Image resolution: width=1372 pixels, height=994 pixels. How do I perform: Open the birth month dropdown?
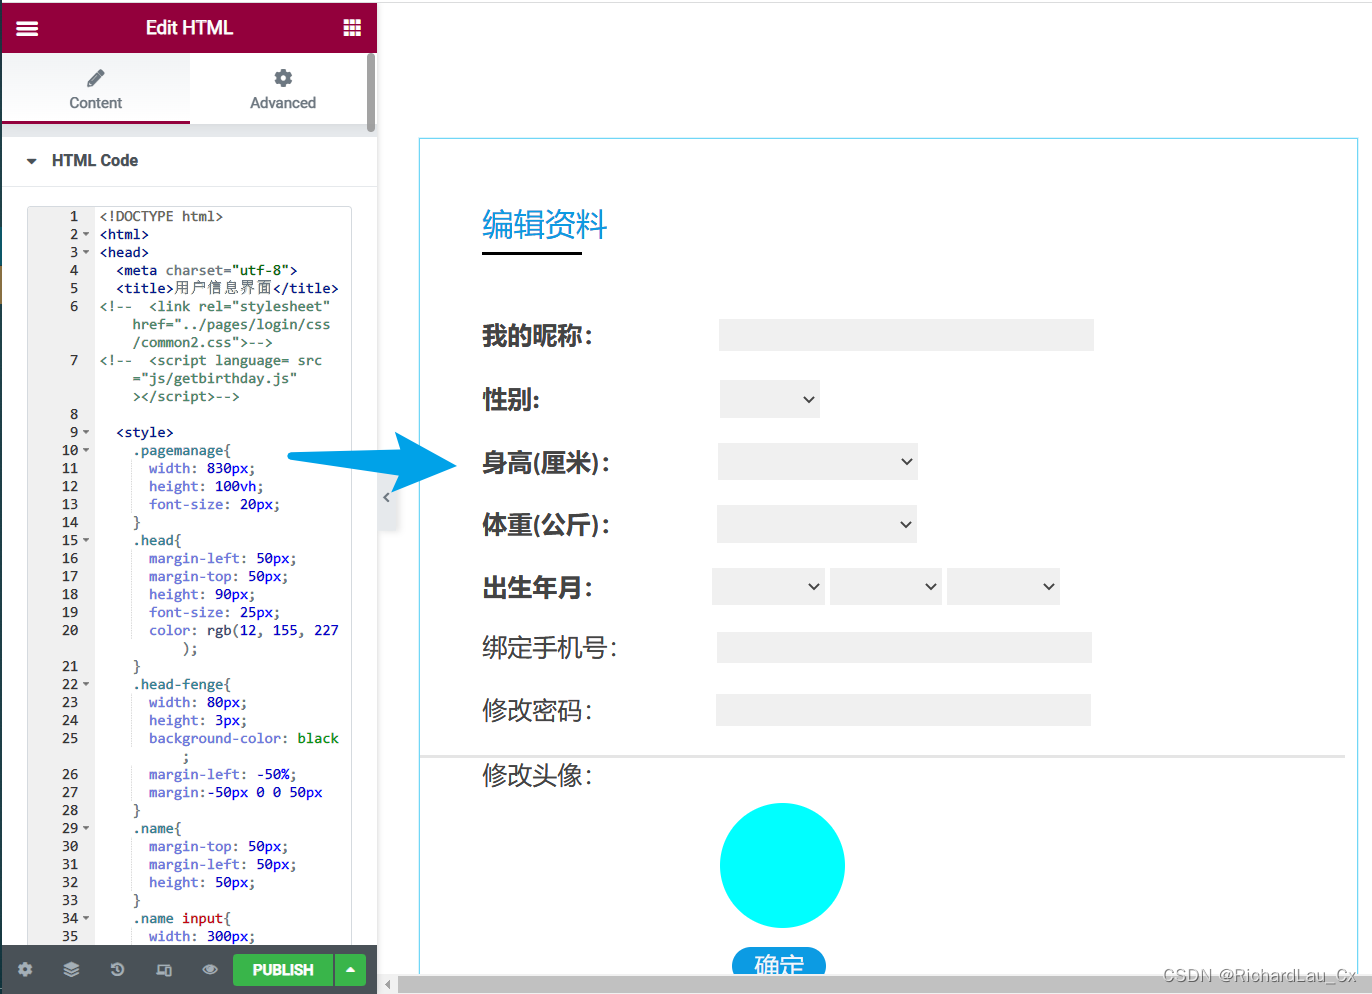(x=886, y=586)
